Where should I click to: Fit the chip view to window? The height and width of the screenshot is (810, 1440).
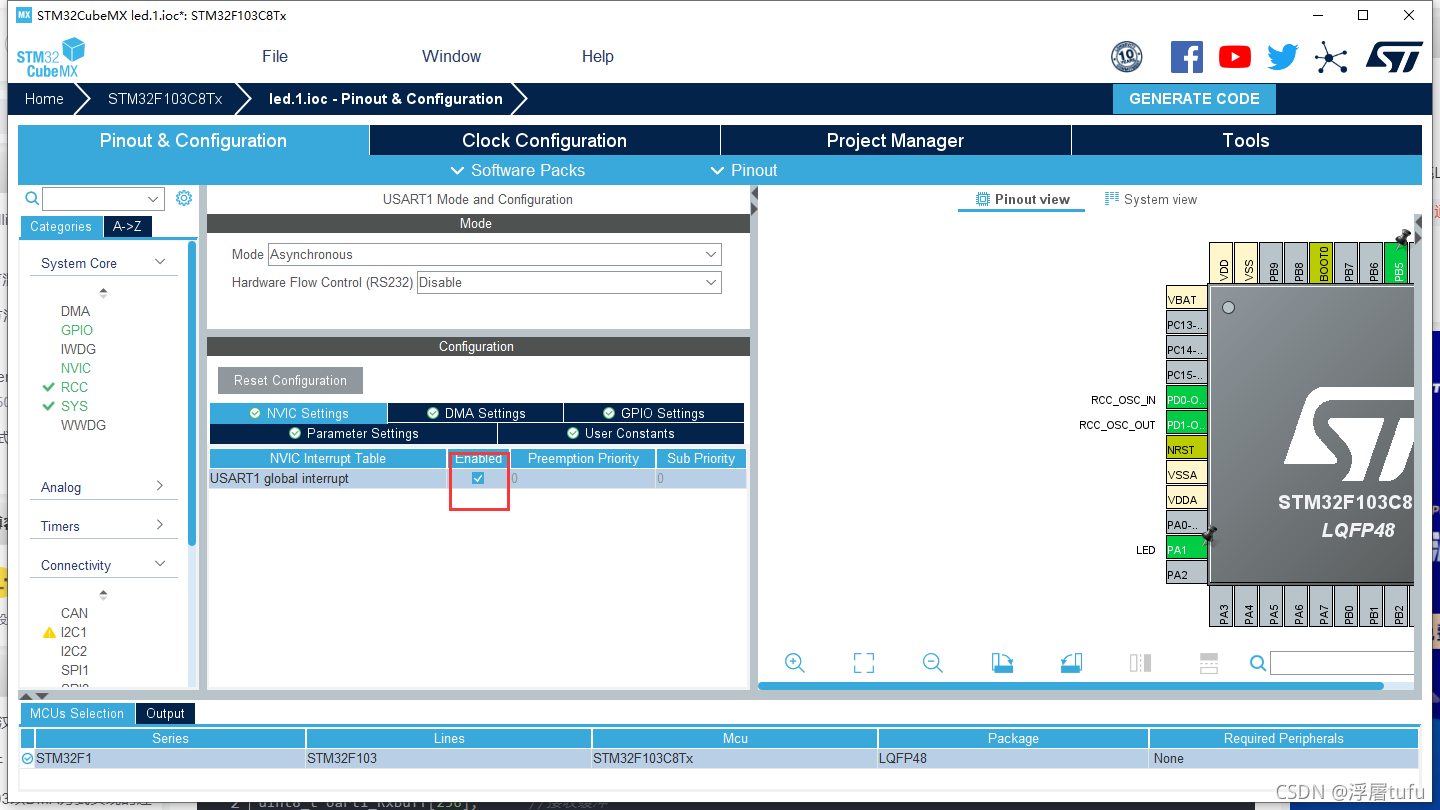click(x=864, y=663)
